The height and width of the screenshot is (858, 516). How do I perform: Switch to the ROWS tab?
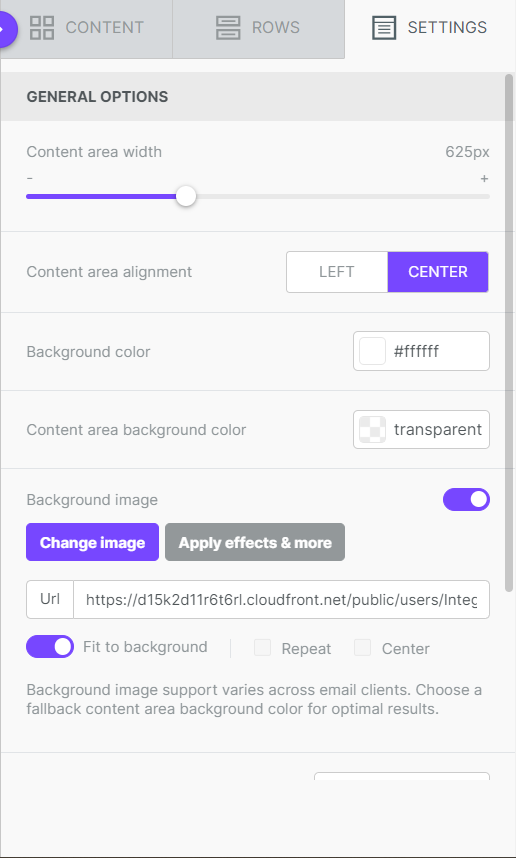258,29
